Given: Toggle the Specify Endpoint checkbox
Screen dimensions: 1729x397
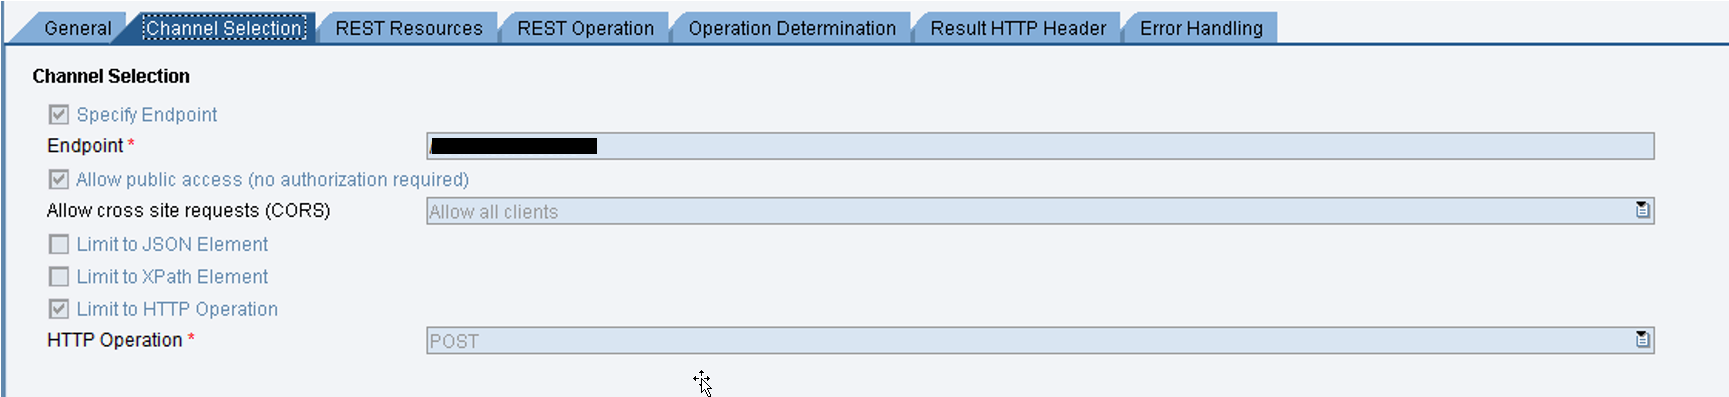Looking at the screenshot, I should coord(59,115).
